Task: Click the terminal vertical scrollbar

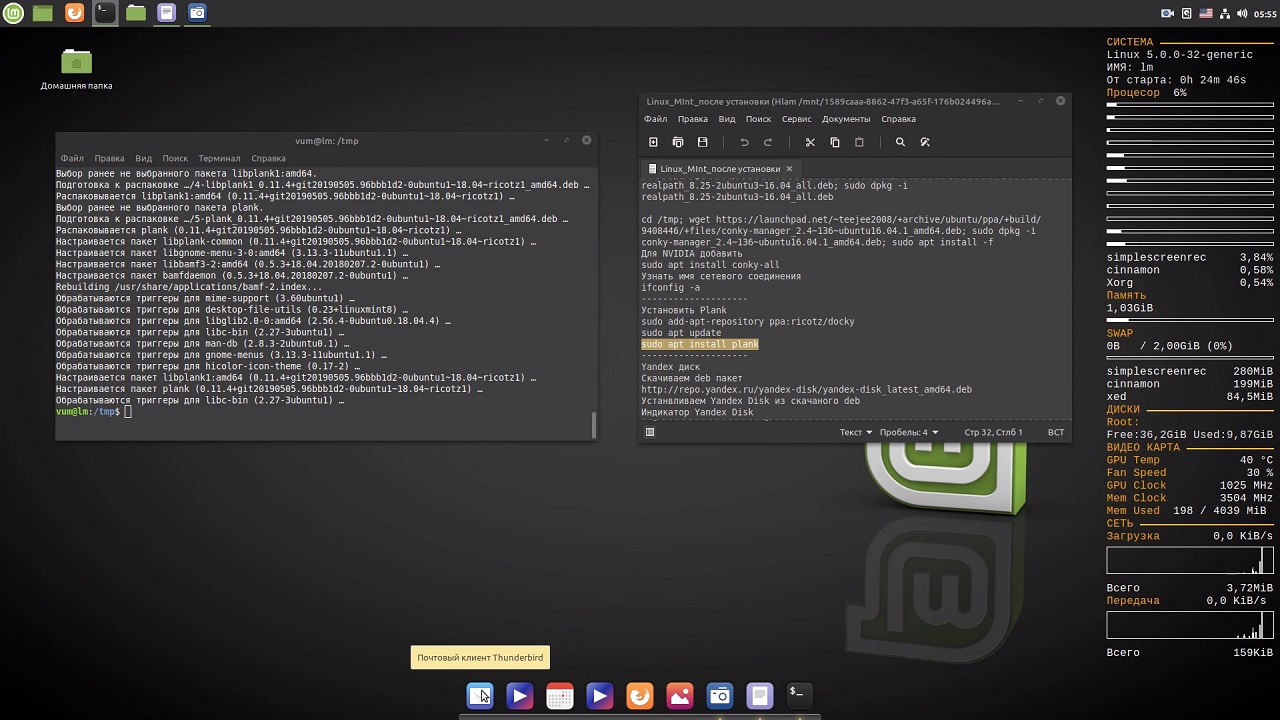Action: pyautogui.click(x=594, y=424)
